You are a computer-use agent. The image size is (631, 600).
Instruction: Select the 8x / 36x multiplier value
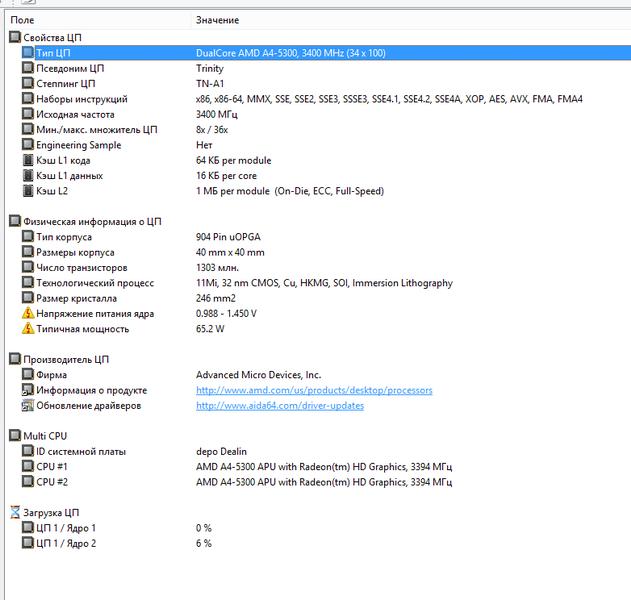pos(212,130)
